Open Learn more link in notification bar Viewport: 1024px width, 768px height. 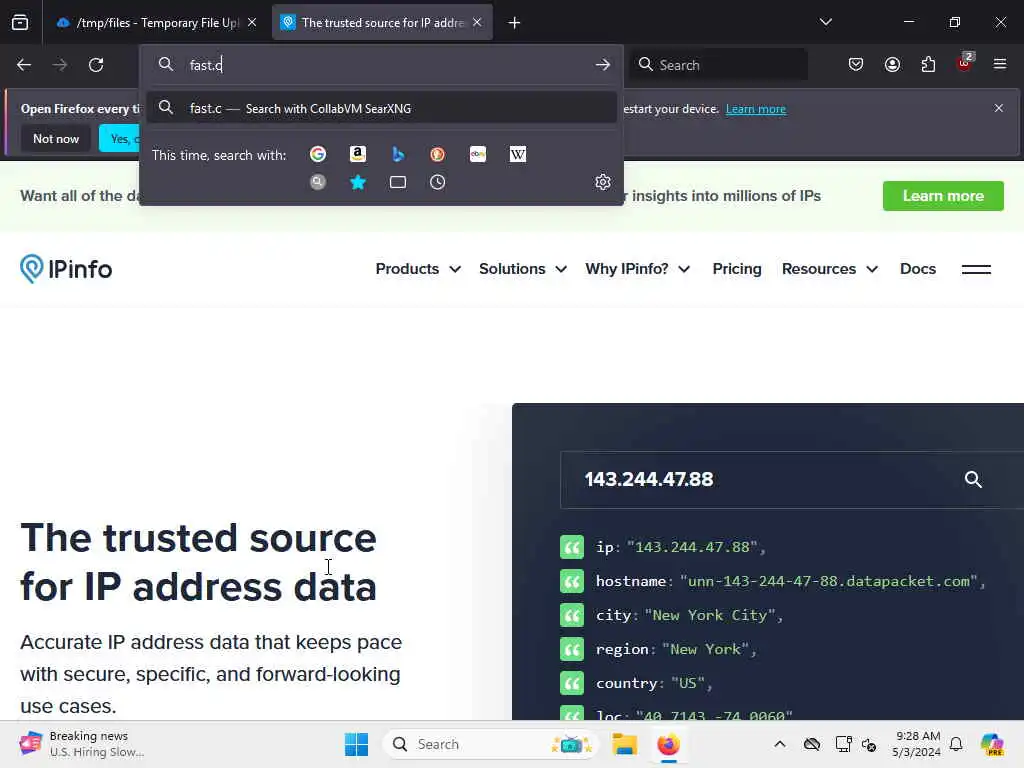tap(756, 109)
